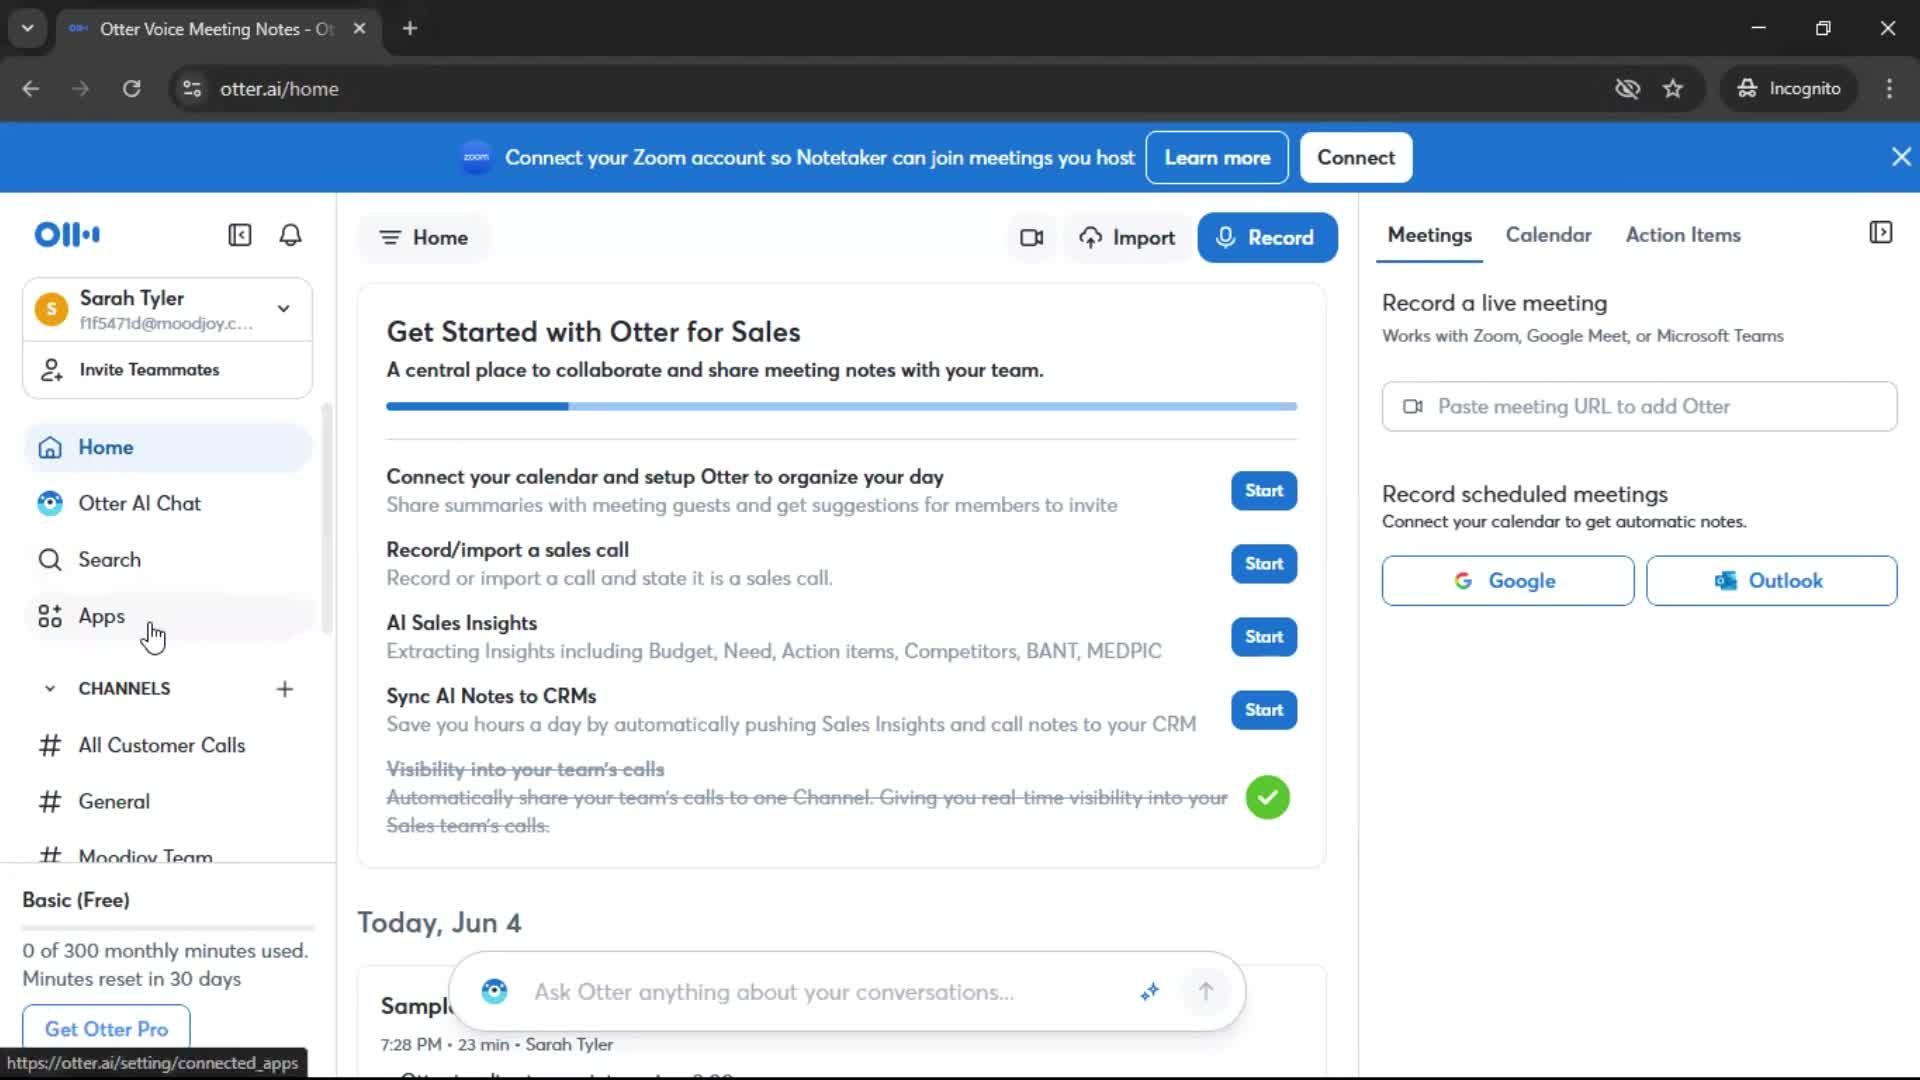Start the AI Sales Insights step
Image resolution: width=1920 pixels, height=1080 pixels.
tap(1264, 637)
